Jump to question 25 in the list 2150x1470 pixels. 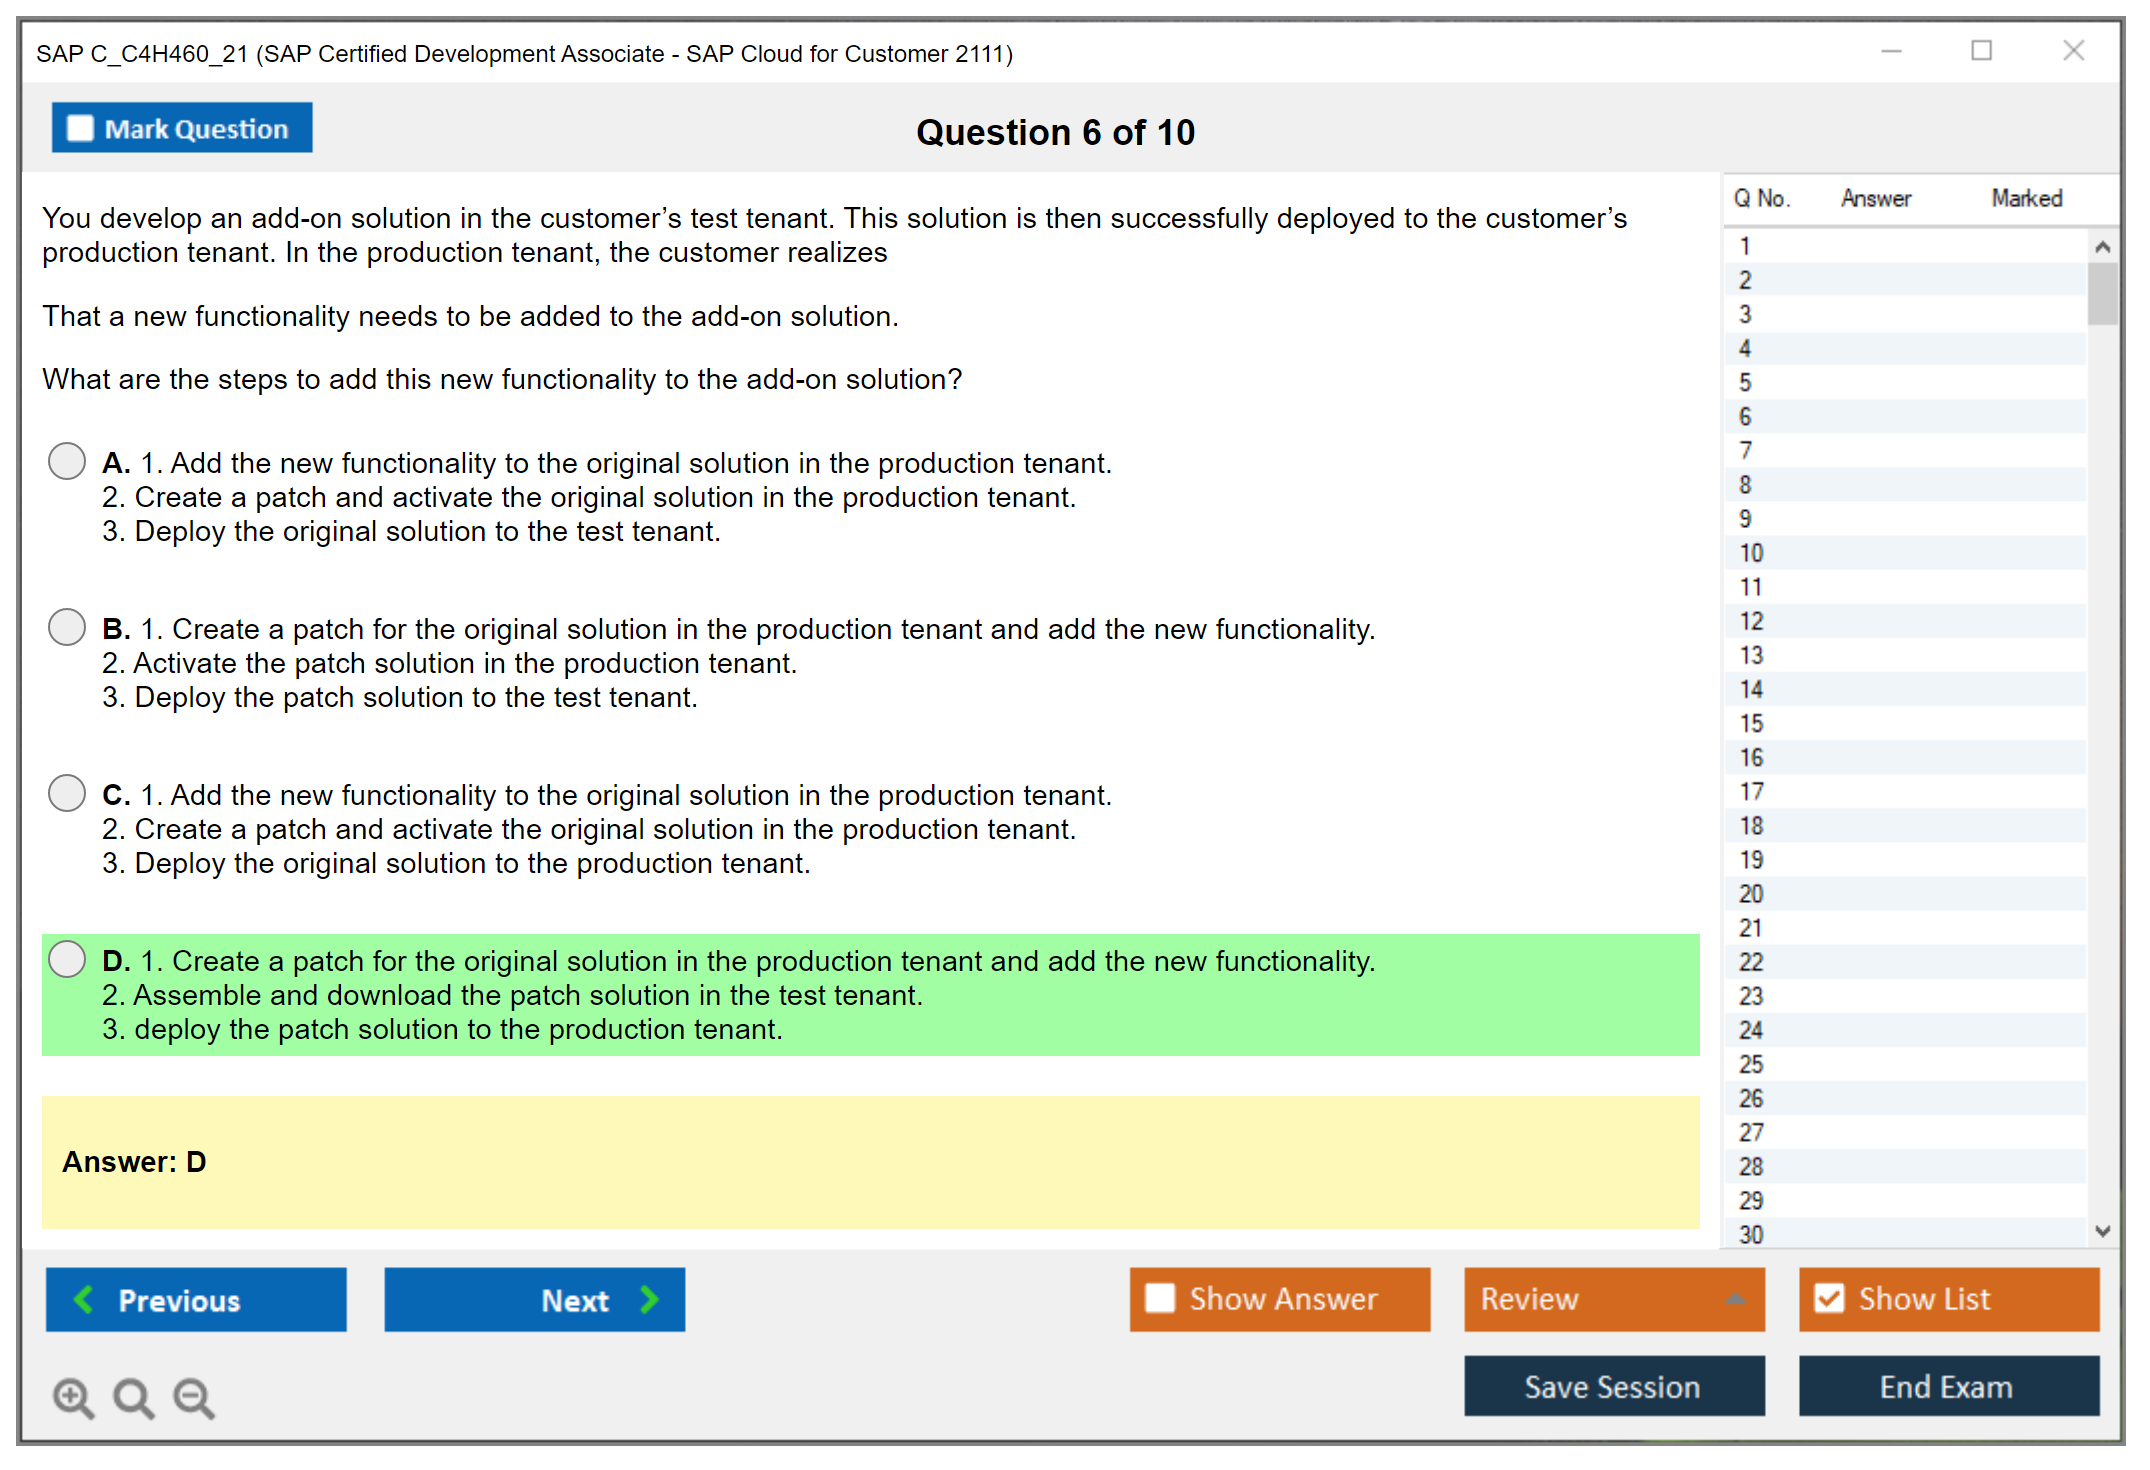(1752, 1064)
